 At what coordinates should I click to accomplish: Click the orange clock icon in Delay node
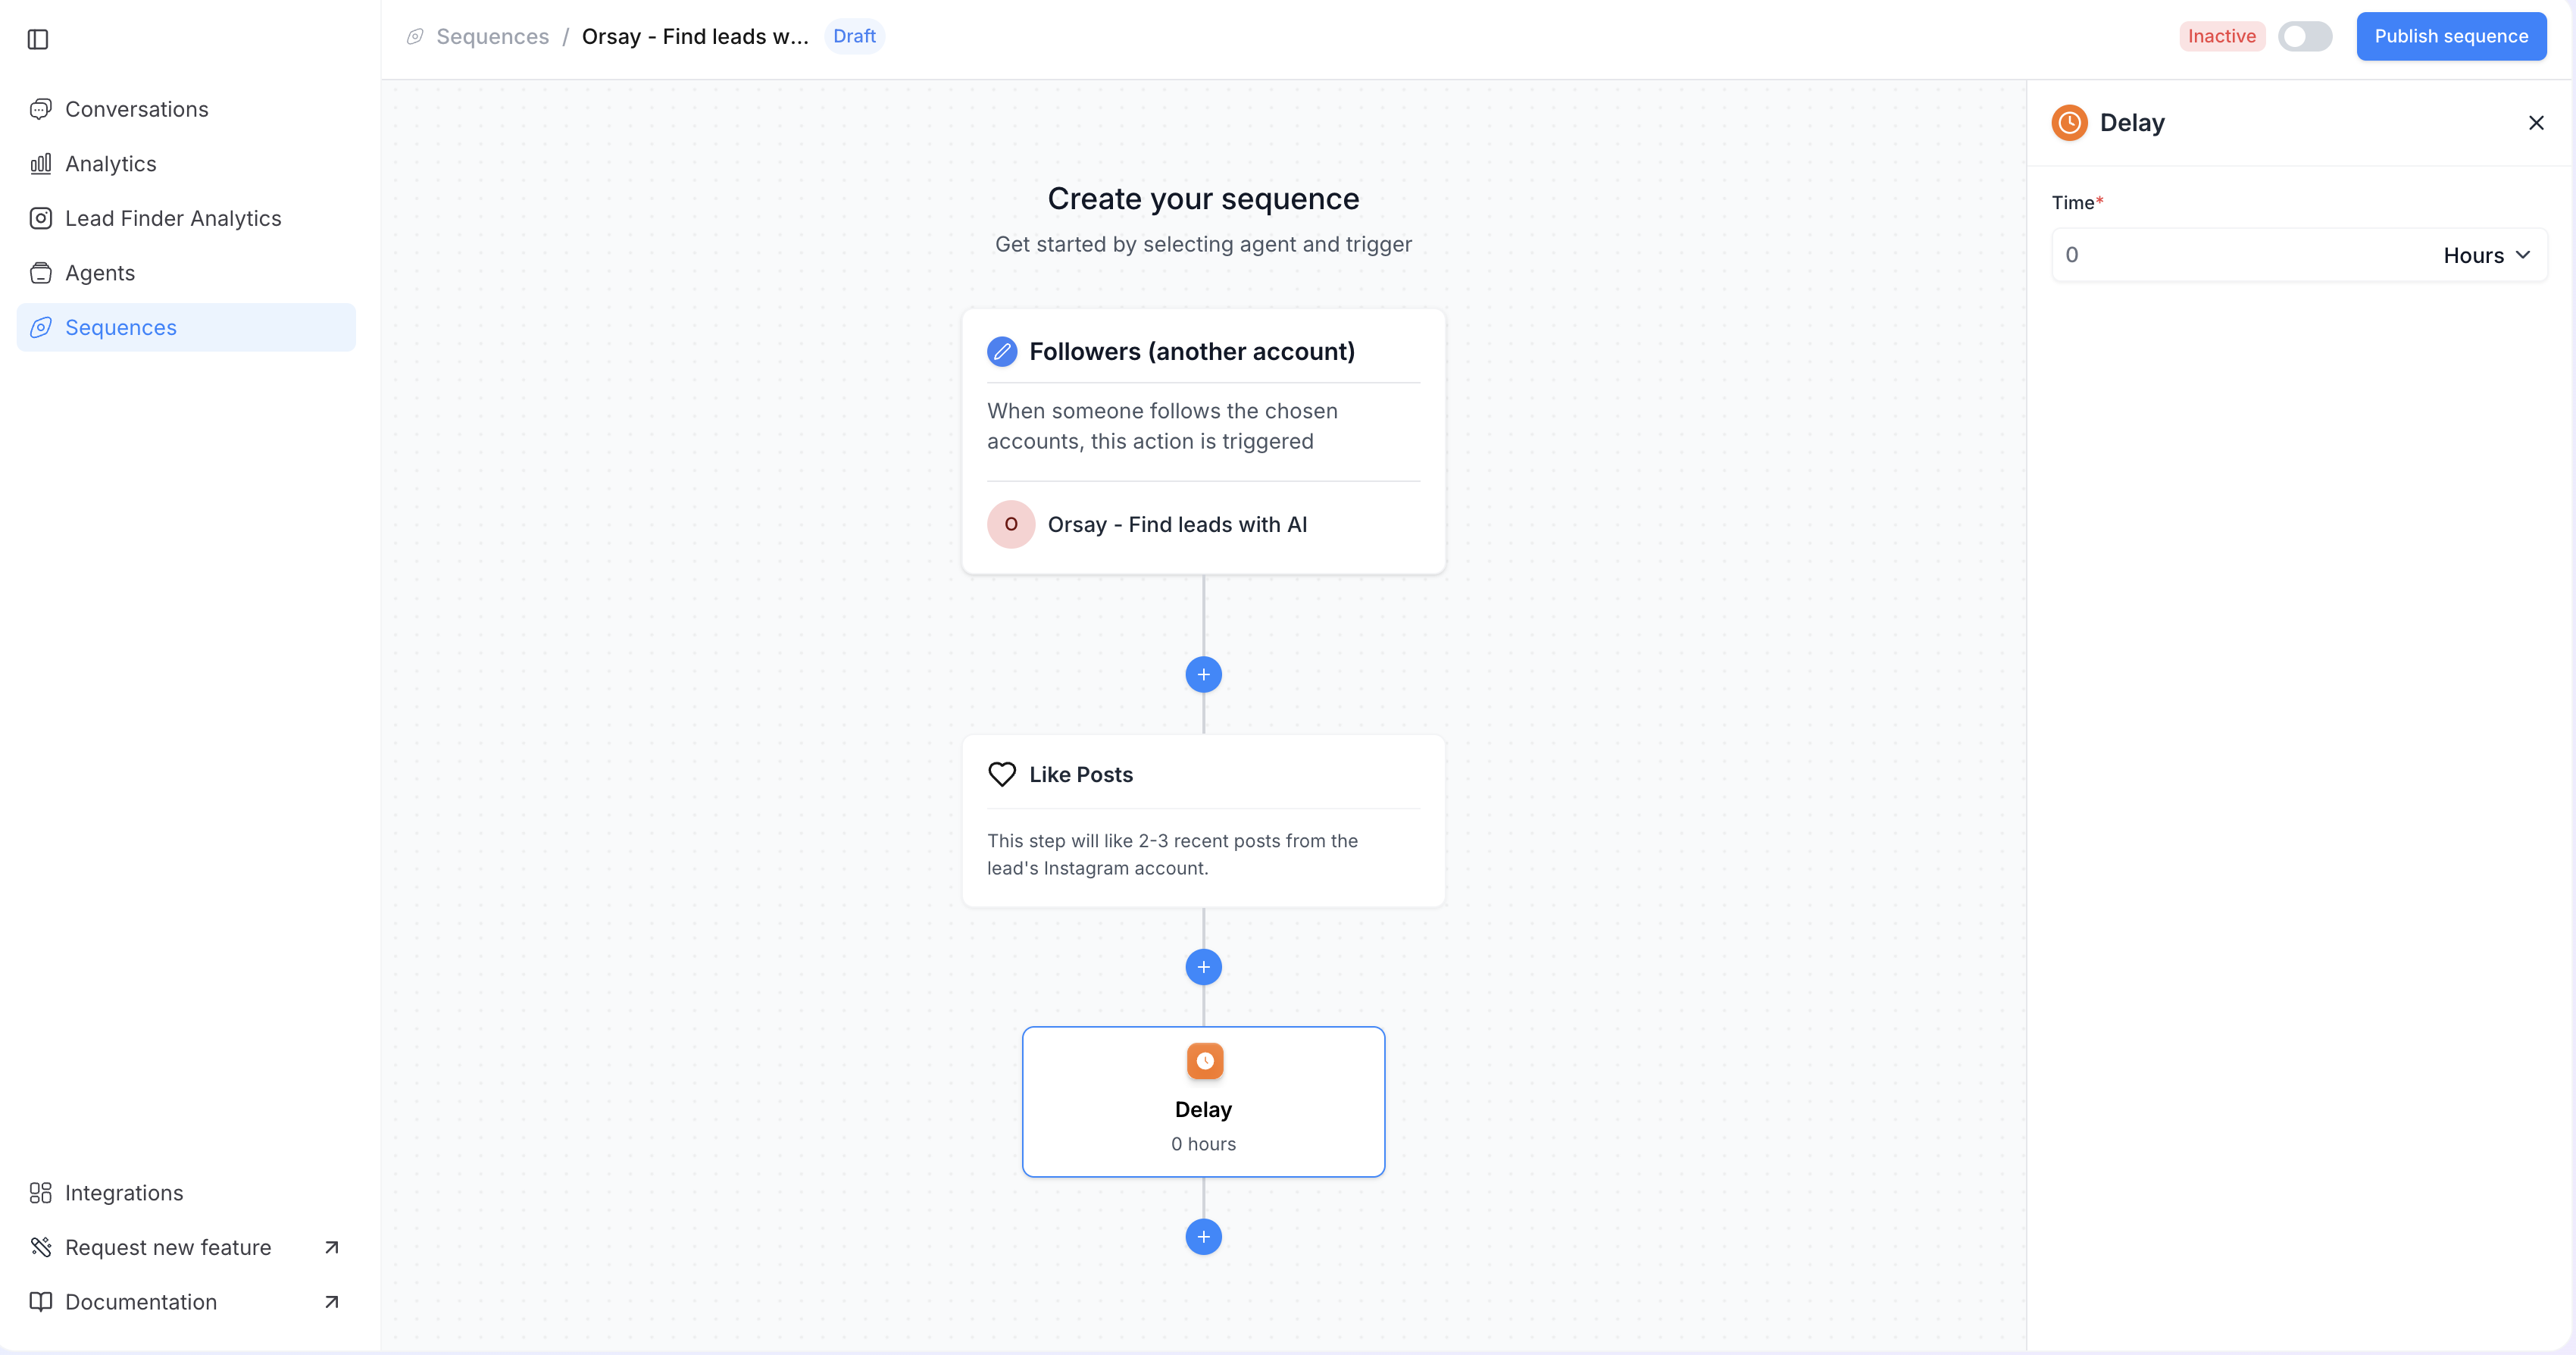(1204, 1060)
